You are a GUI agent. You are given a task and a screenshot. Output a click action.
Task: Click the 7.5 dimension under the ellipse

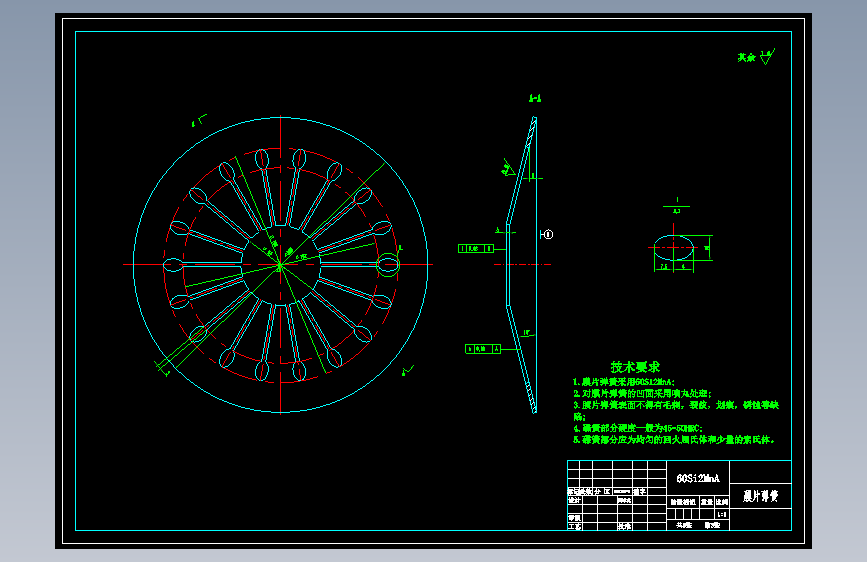pos(664,267)
